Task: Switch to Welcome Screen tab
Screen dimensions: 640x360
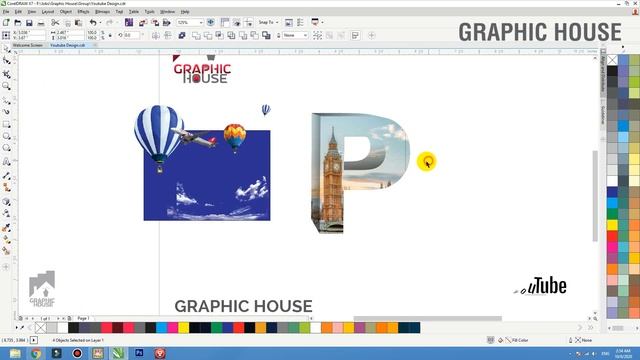Action: pos(28,45)
